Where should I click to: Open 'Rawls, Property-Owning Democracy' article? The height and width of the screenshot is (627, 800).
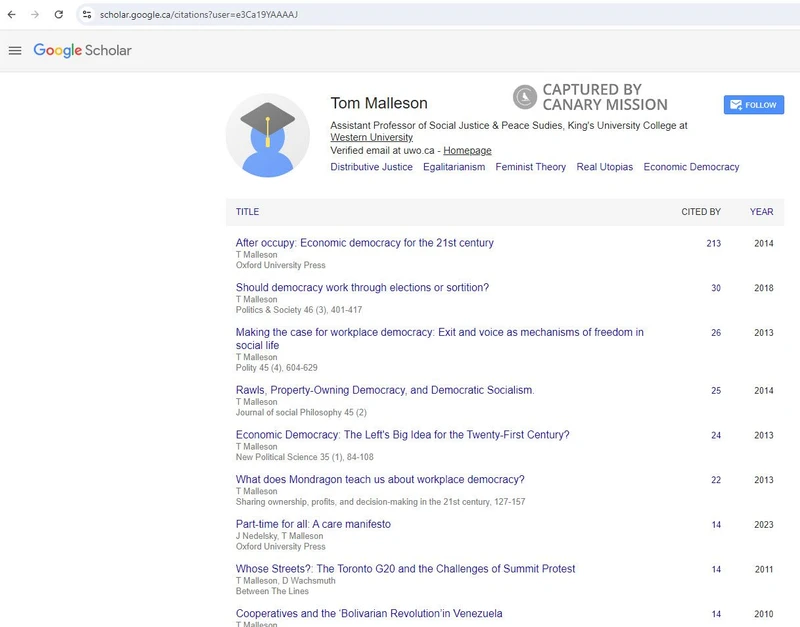[x=385, y=390]
